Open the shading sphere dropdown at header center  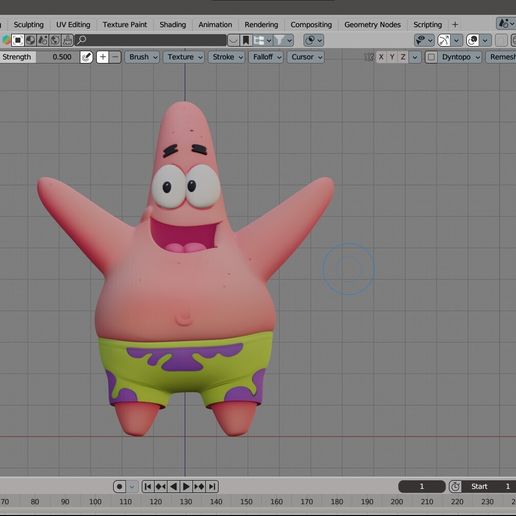314,41
